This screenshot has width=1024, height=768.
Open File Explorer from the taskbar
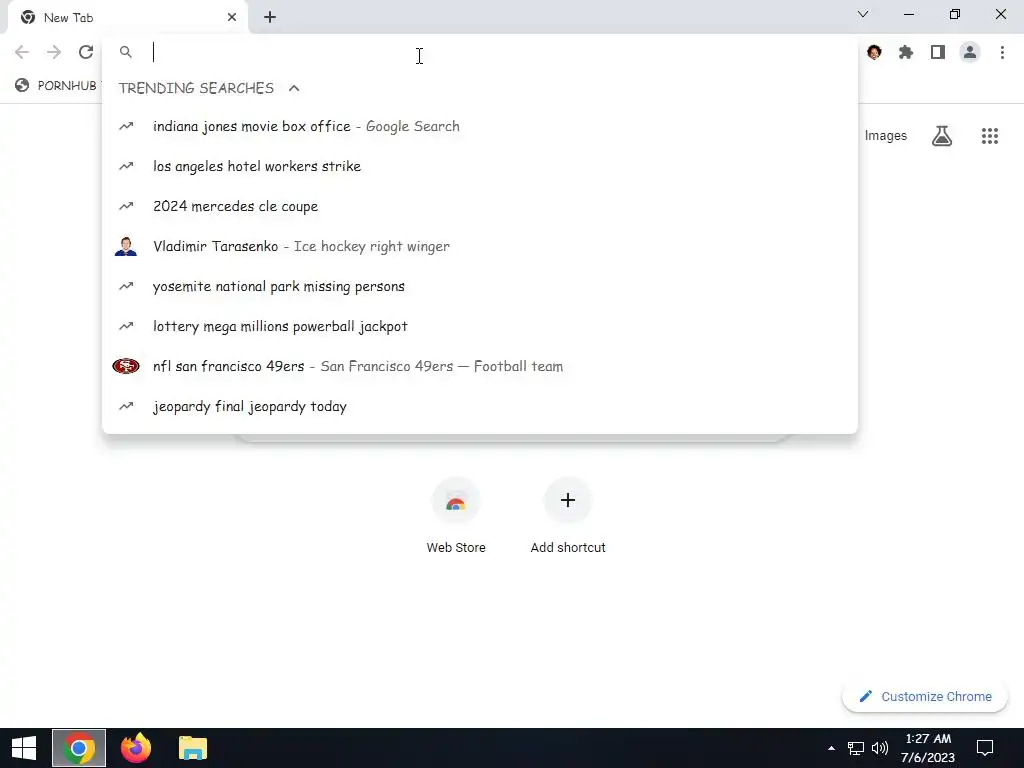[x=193, y=748]
